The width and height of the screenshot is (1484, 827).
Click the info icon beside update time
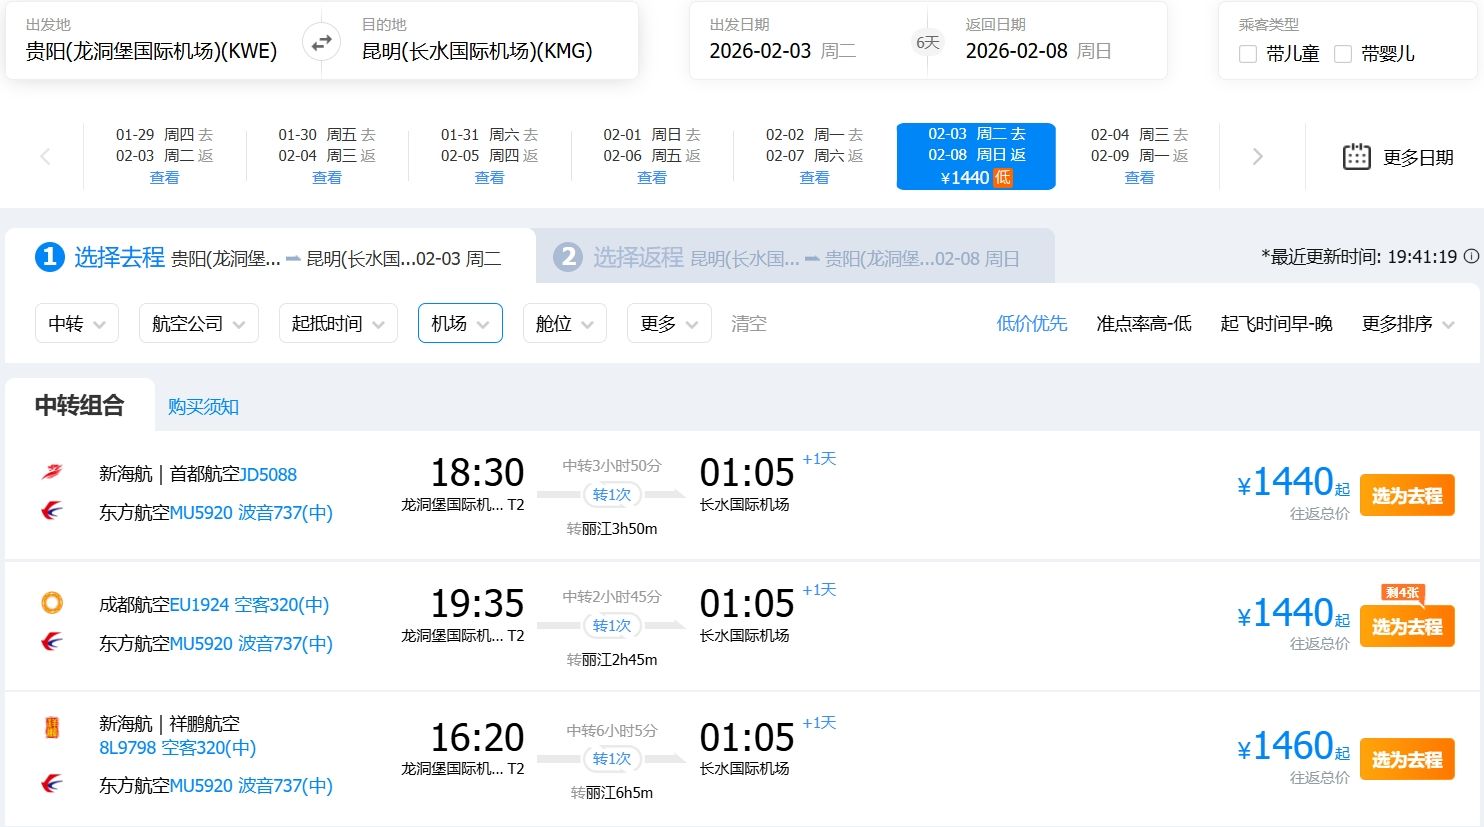point(1471,257)
